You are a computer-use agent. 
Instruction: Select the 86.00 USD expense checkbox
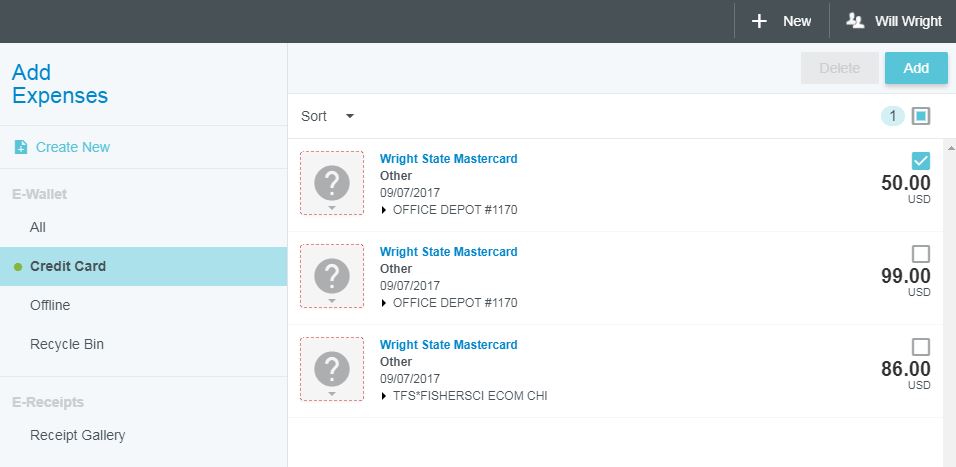tap(921, 346)
